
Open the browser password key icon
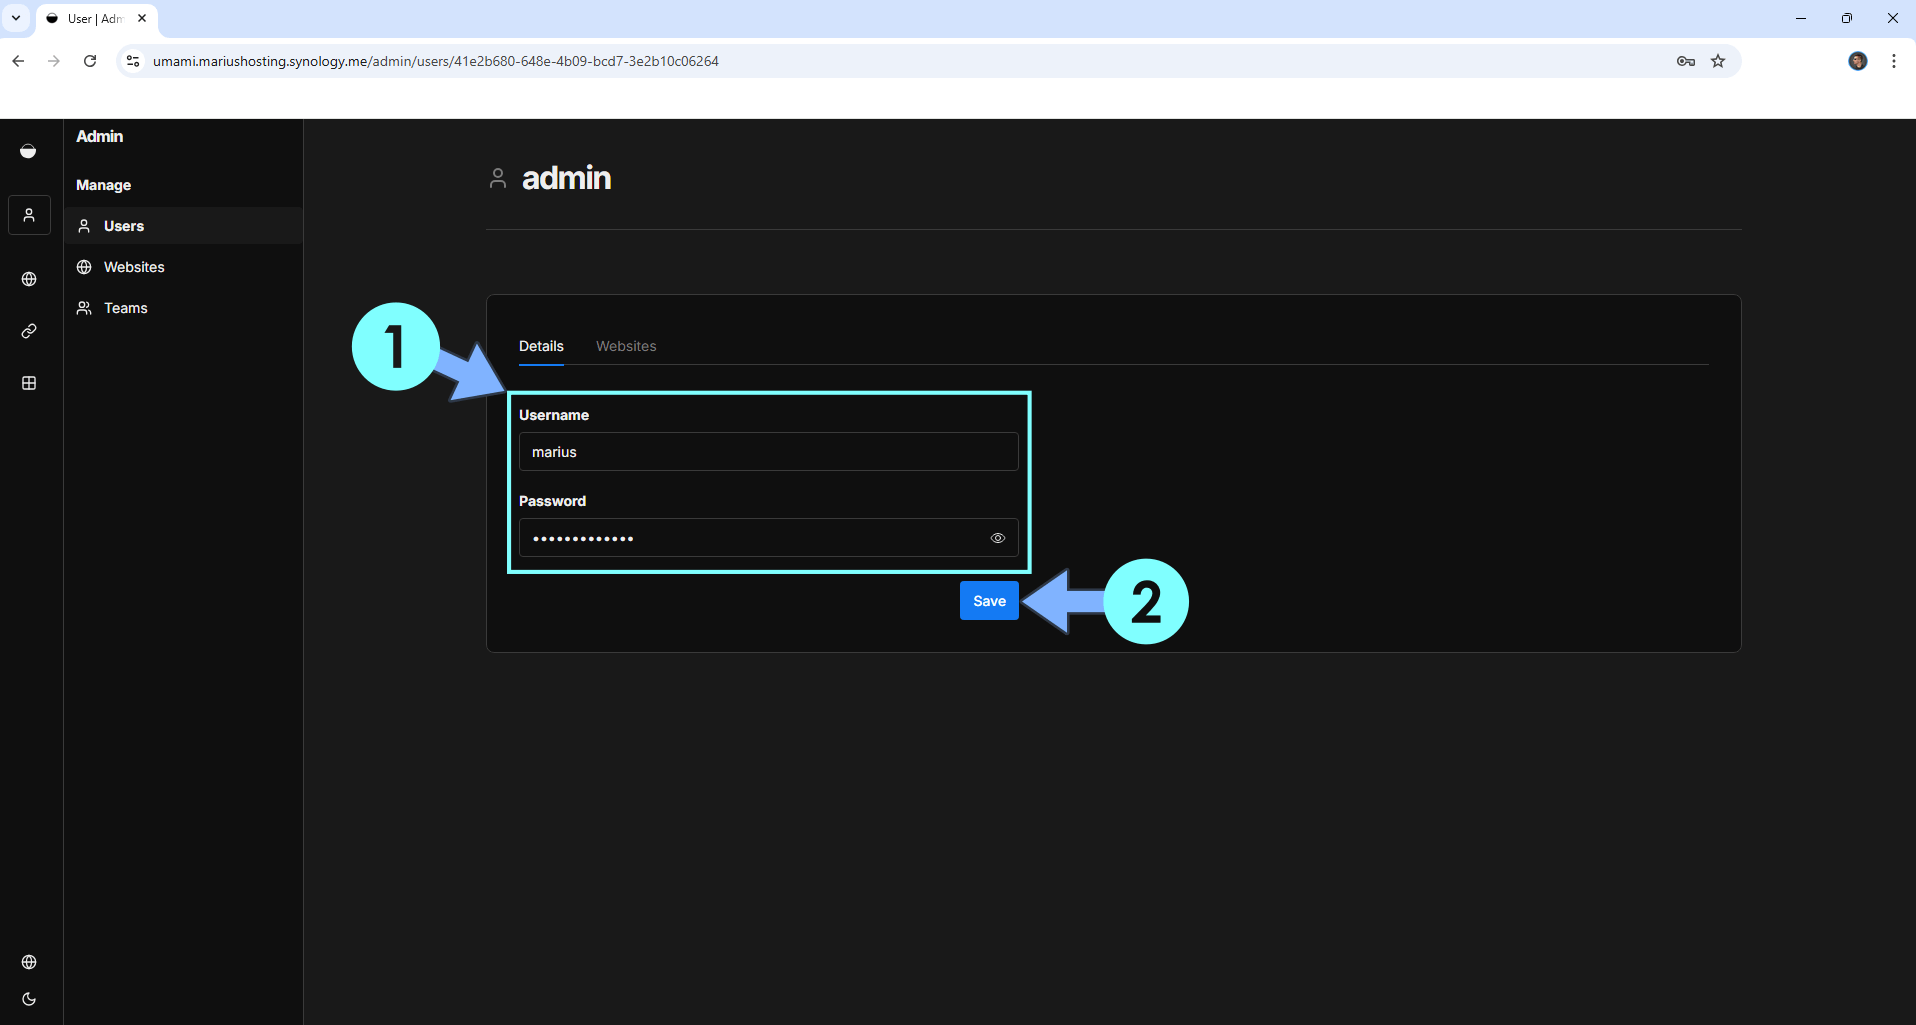coord(1685,61)
